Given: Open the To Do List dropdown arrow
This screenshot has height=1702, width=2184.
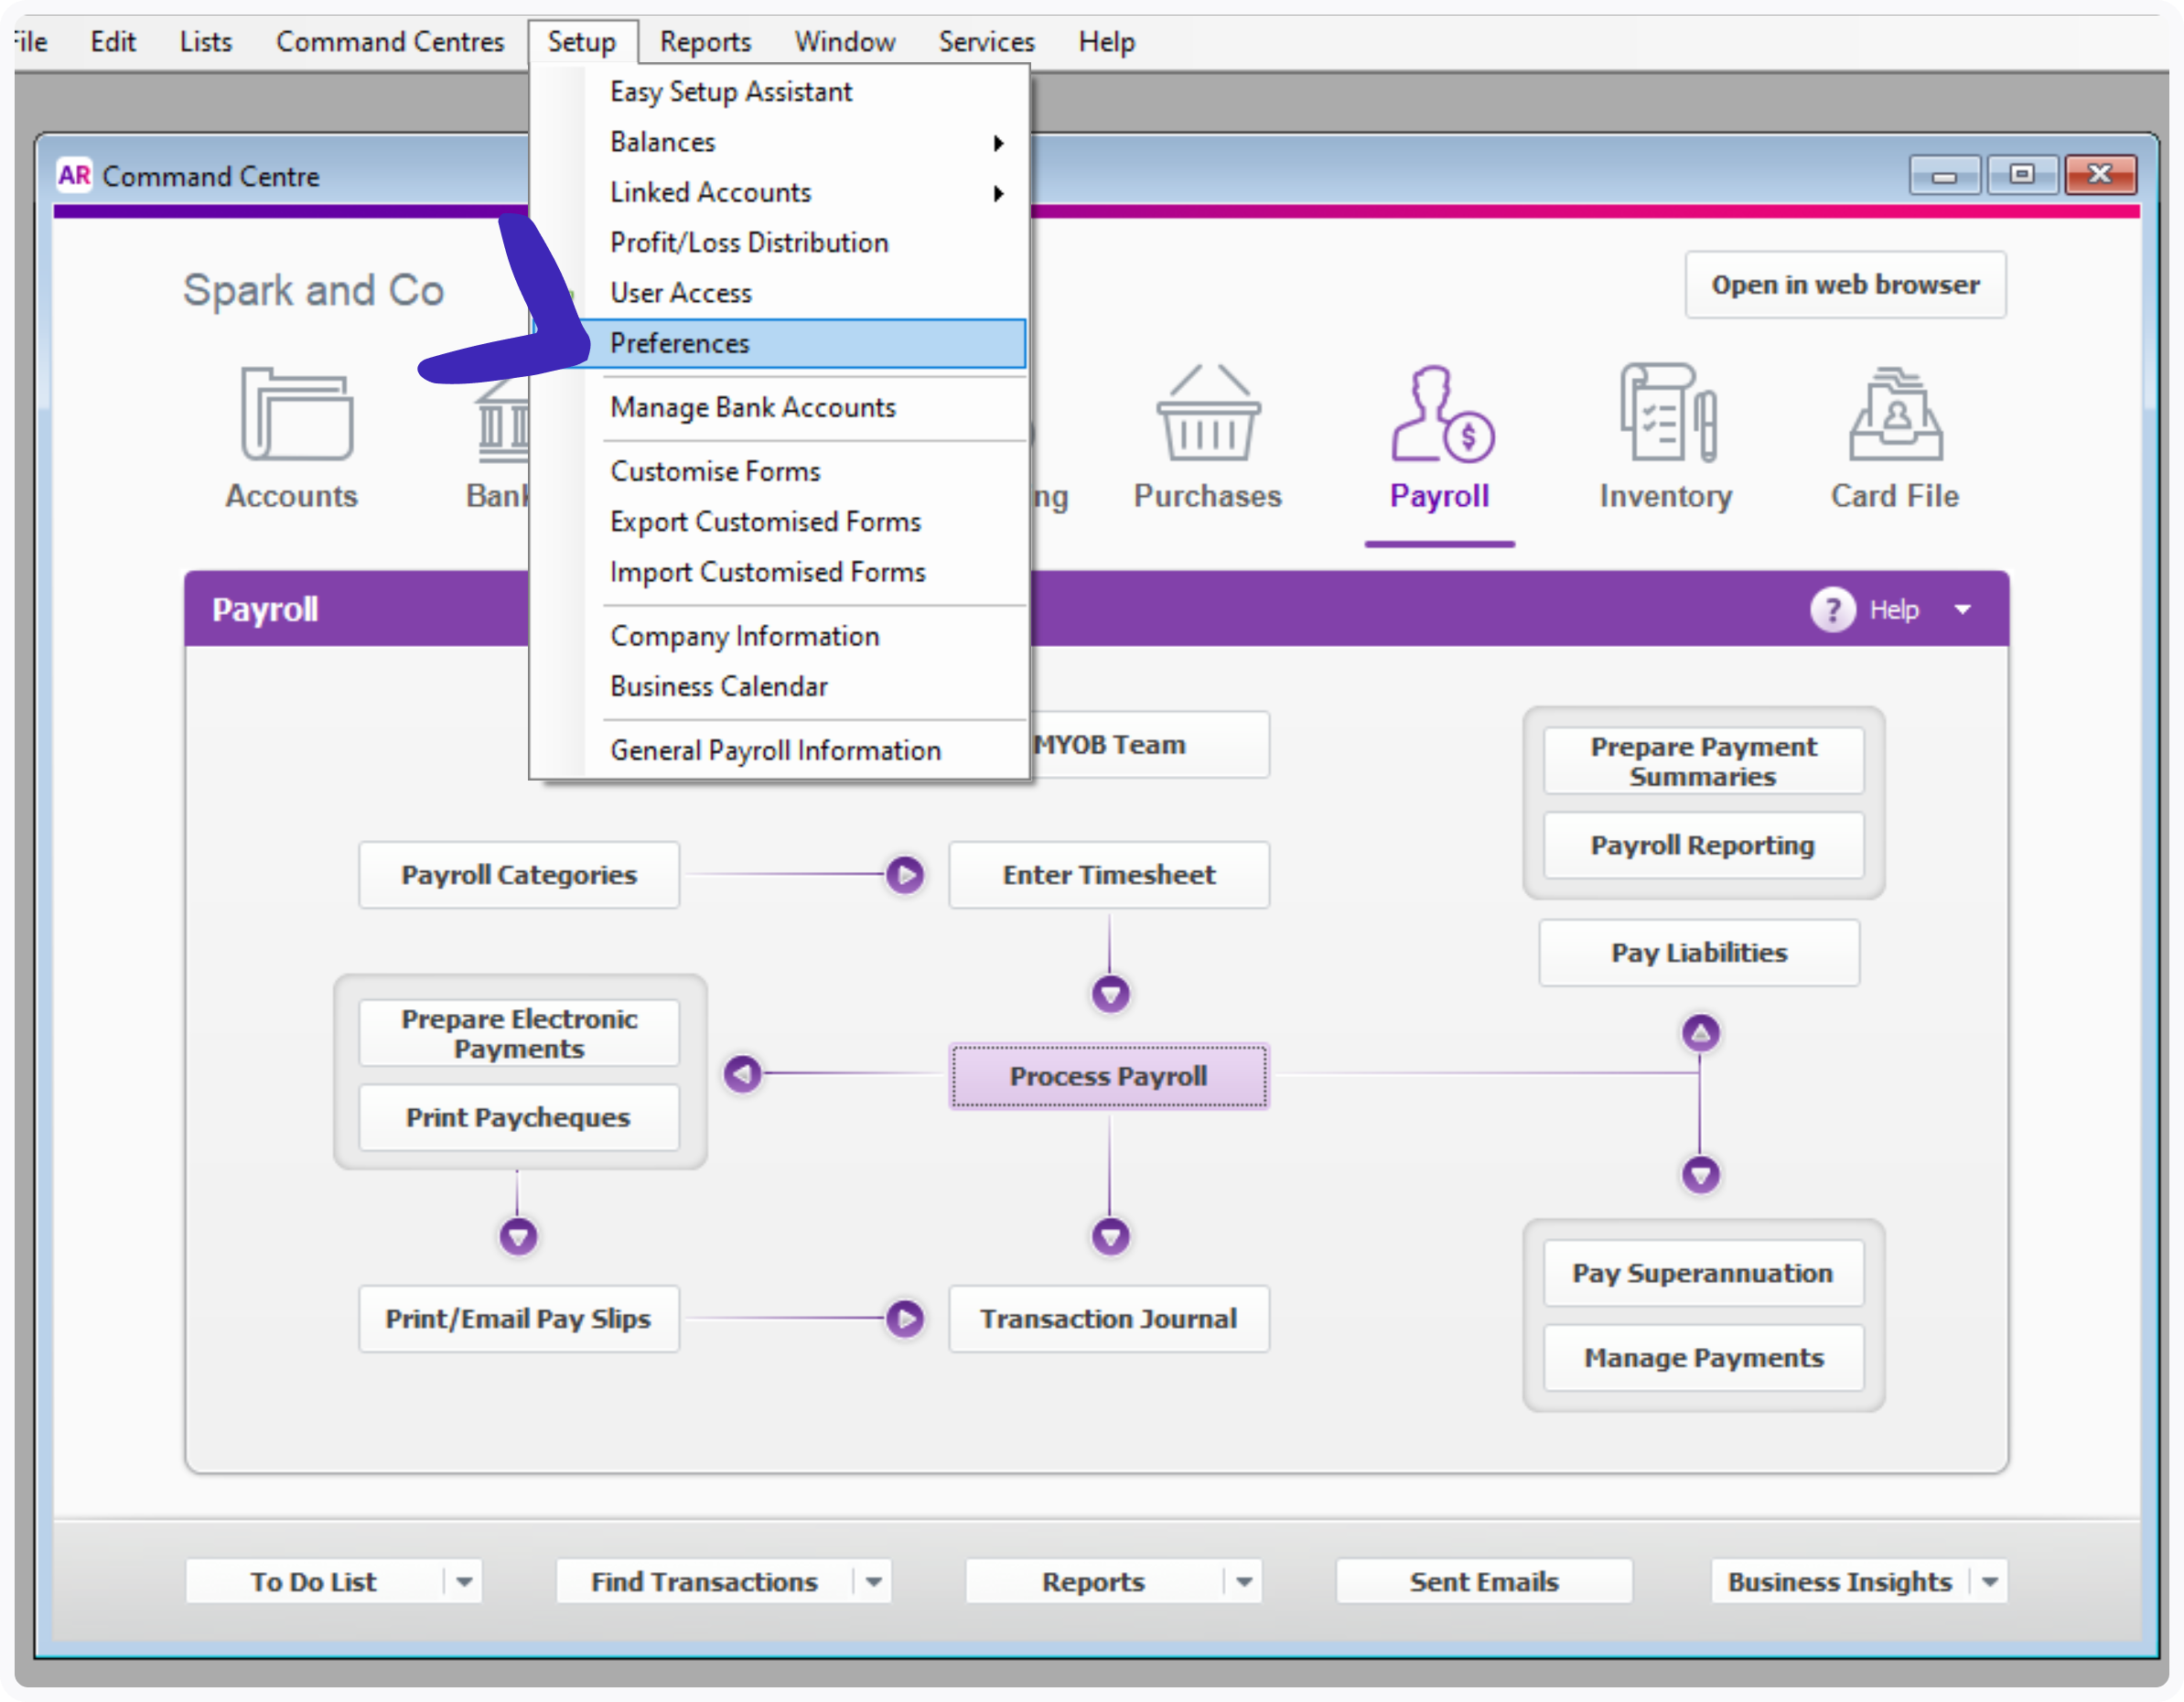Looking at the screenshot, I should pos(463,1581).
